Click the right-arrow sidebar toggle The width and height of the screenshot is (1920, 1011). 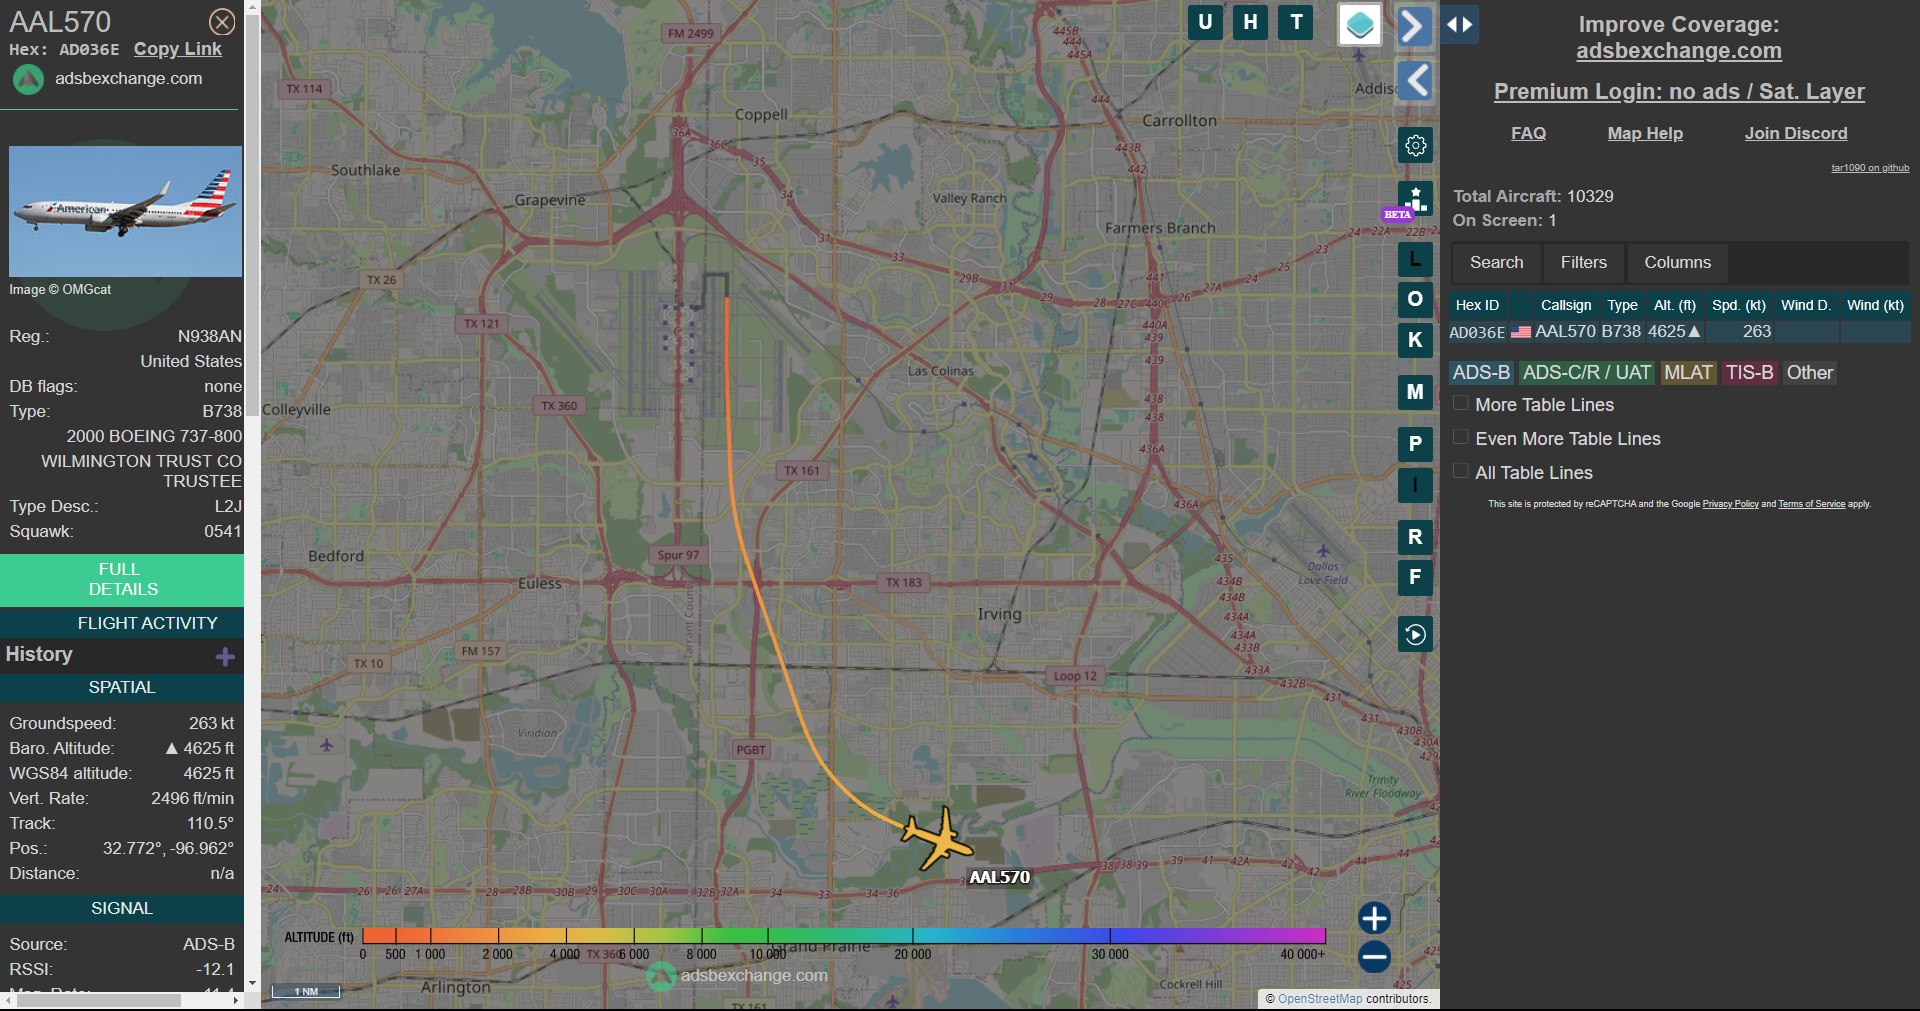coord(1413,25)
